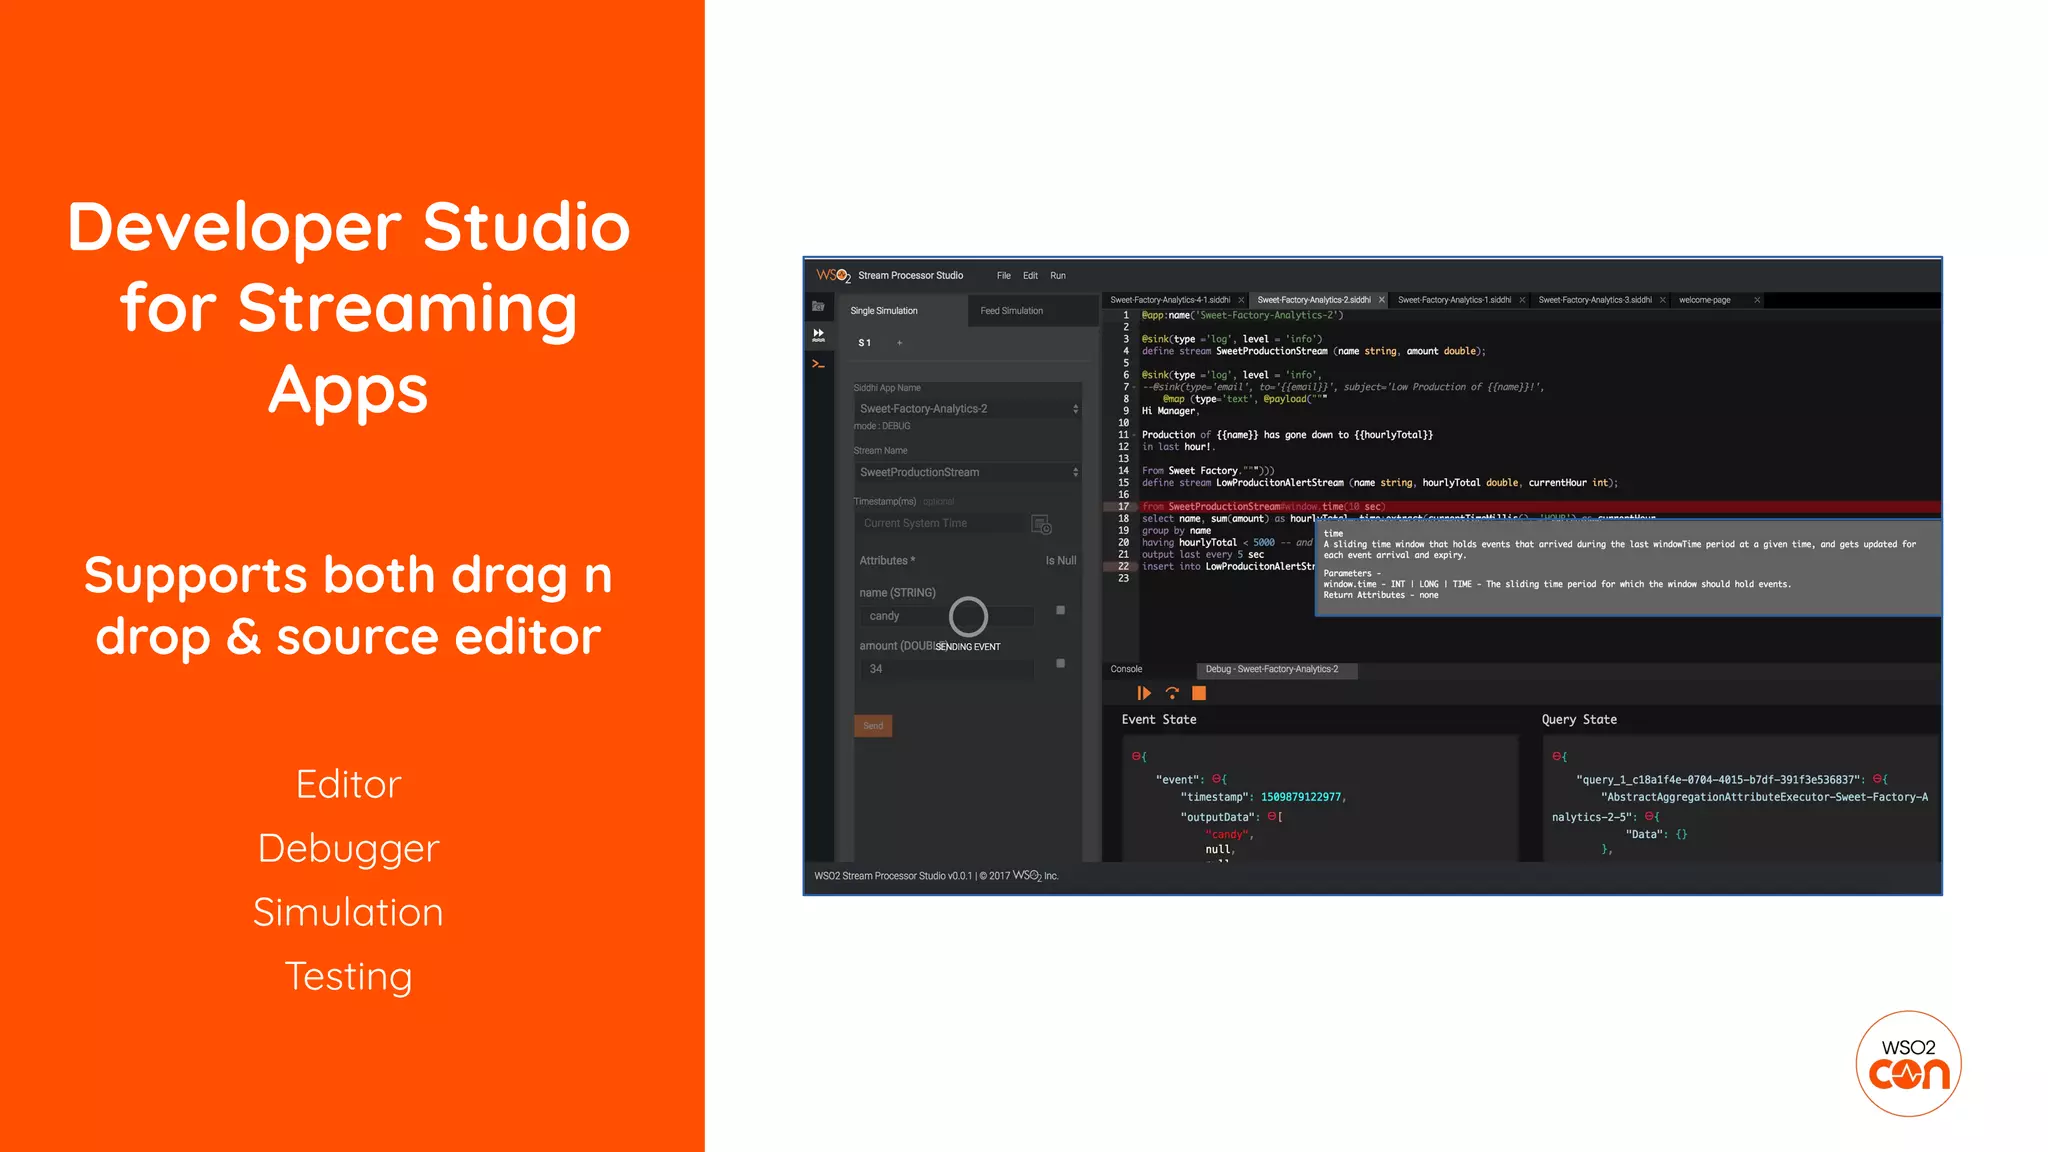
Task: Click the Send button
Action: tap(873, 726)
